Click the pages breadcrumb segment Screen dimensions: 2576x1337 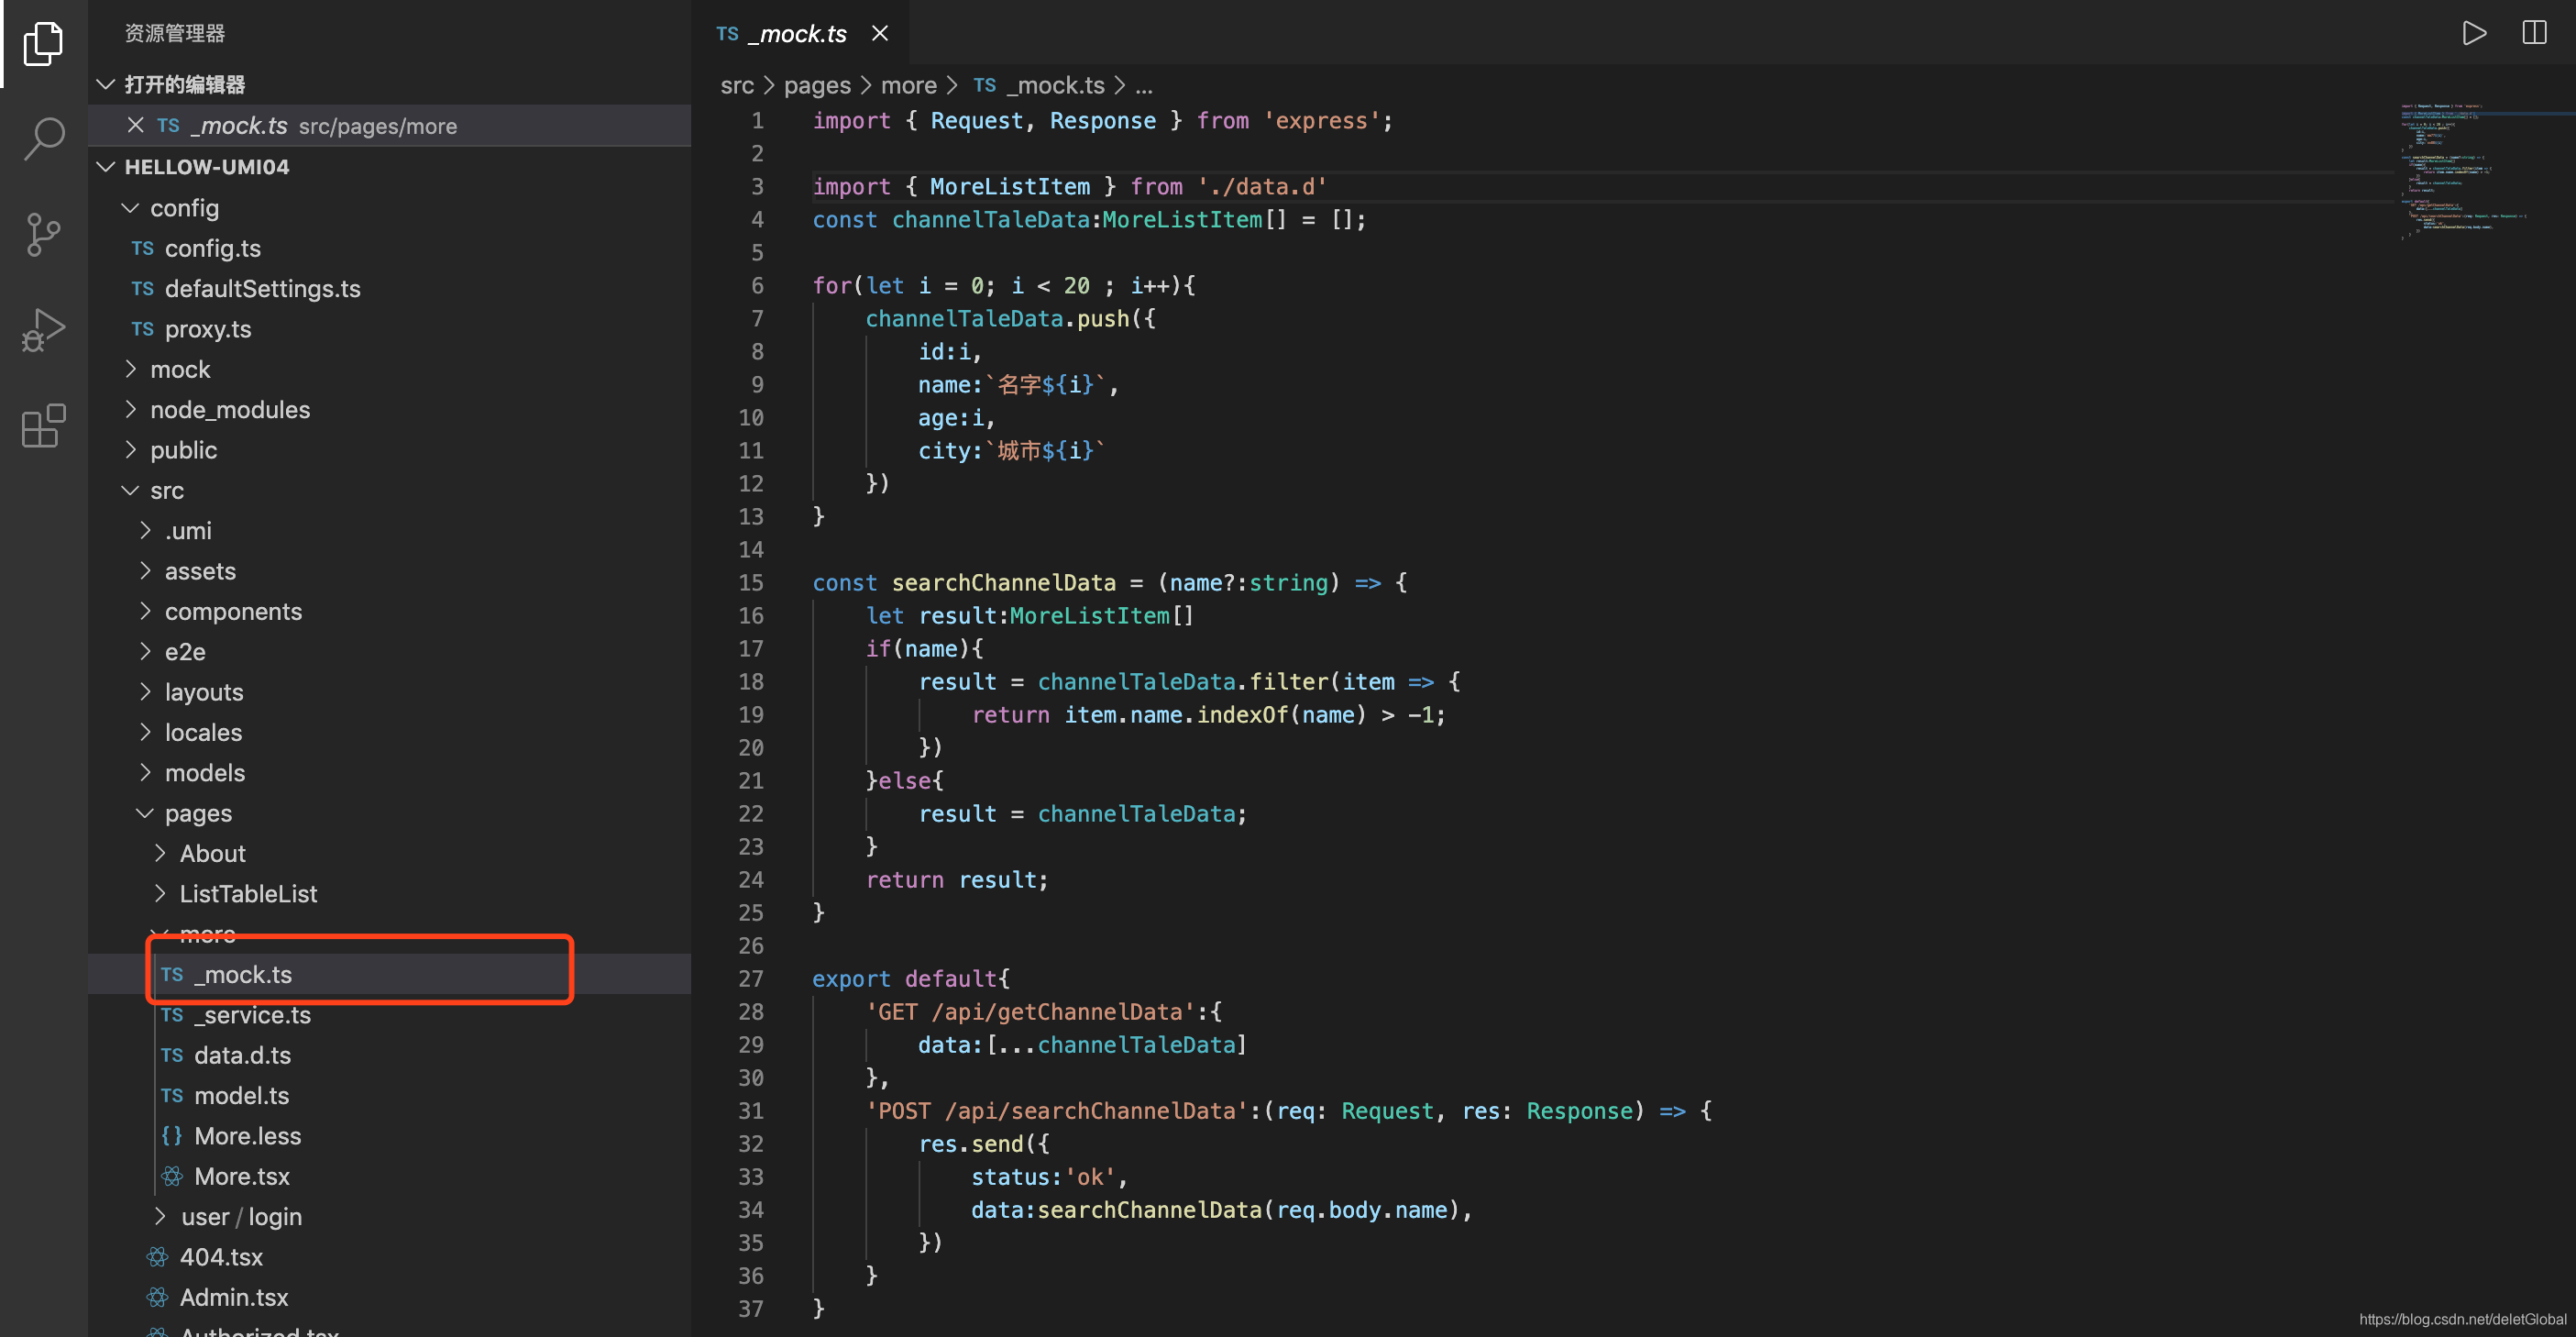pos(817,85)
